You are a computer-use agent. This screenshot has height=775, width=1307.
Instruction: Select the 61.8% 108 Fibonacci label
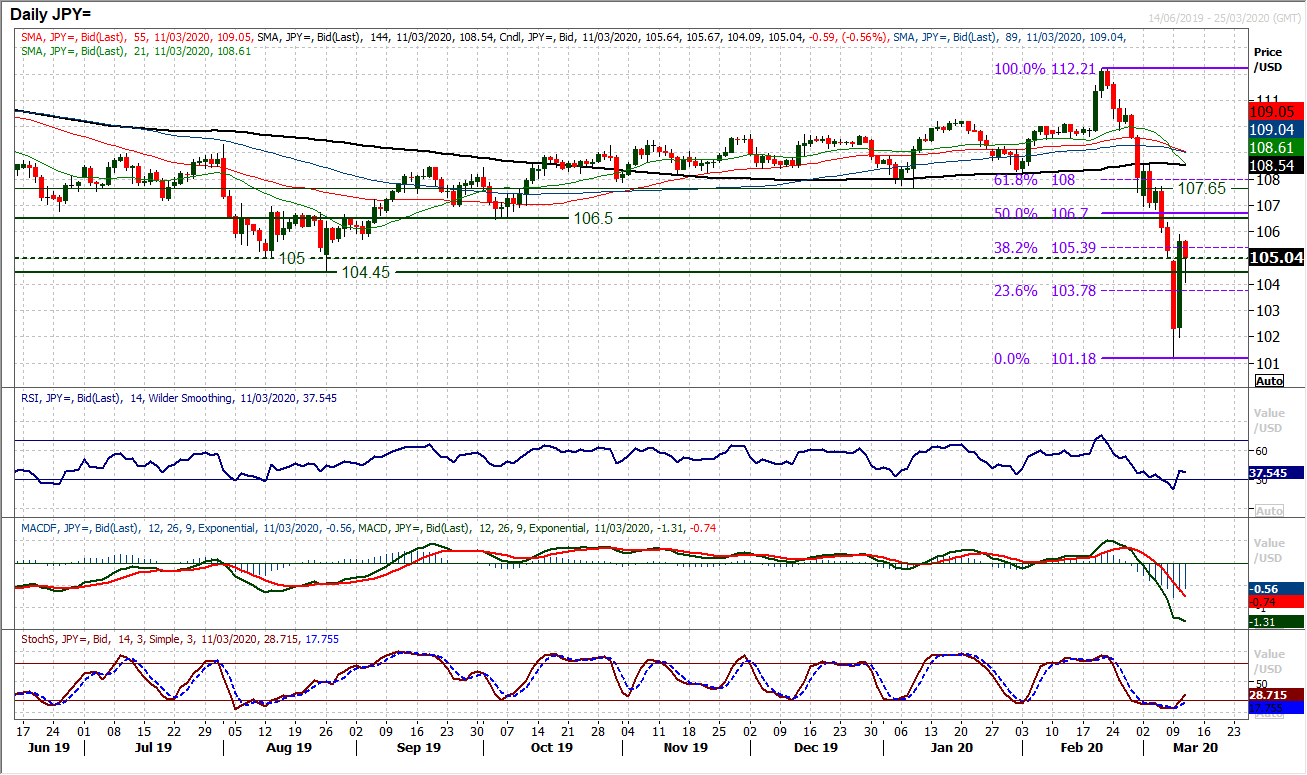coord(1033,180)
